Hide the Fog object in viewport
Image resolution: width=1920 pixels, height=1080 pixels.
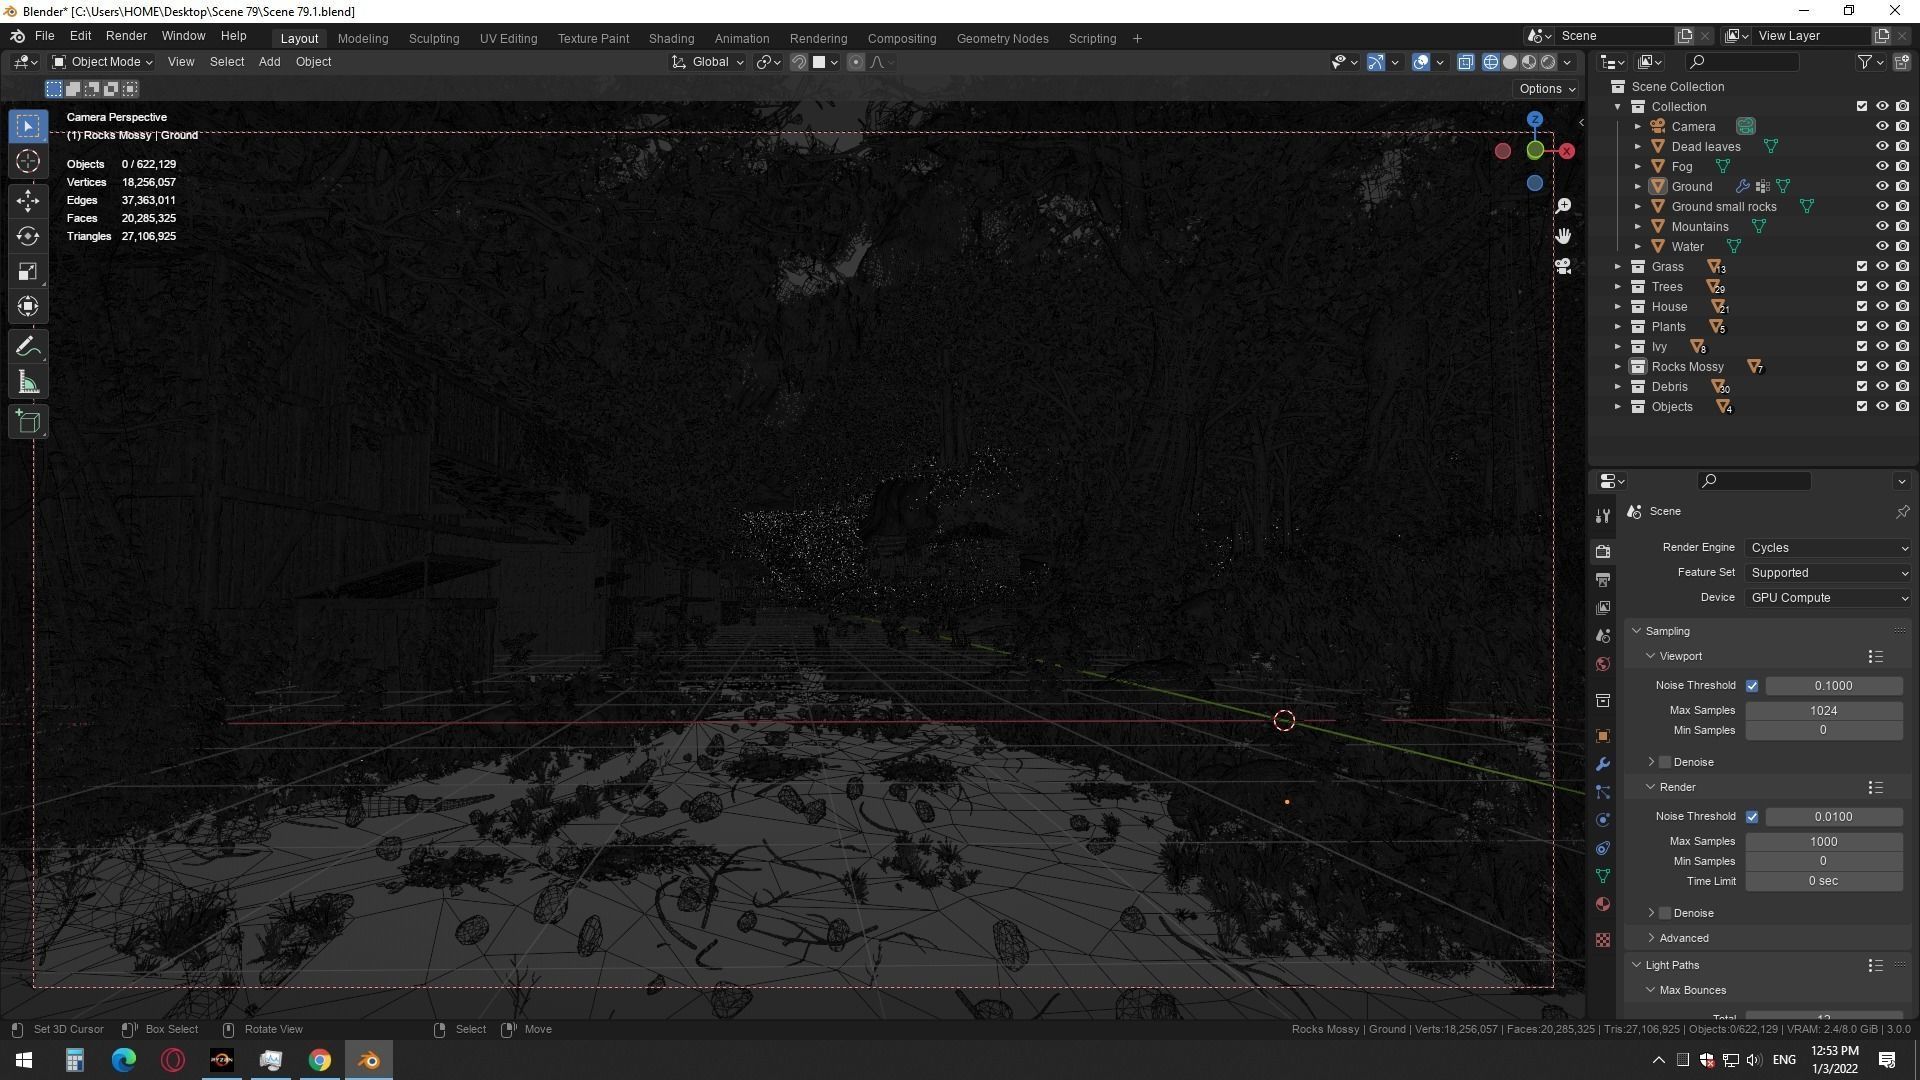point(1881,167)
